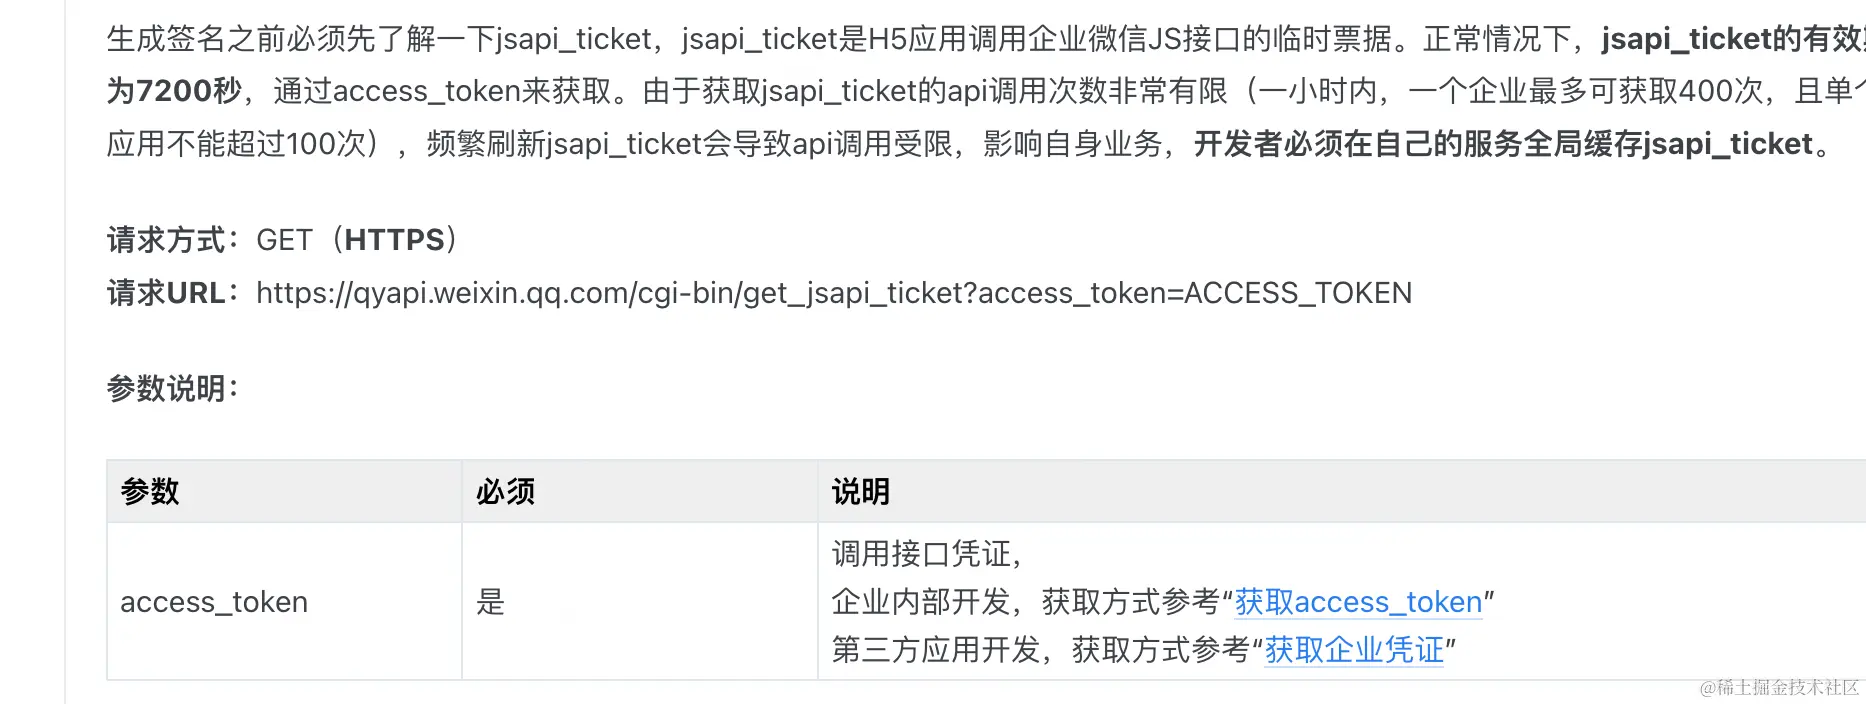Click the 企业内部开发 text in the description
The width and height of the screenshot is (1866, 704).
[x=921, y=602]
